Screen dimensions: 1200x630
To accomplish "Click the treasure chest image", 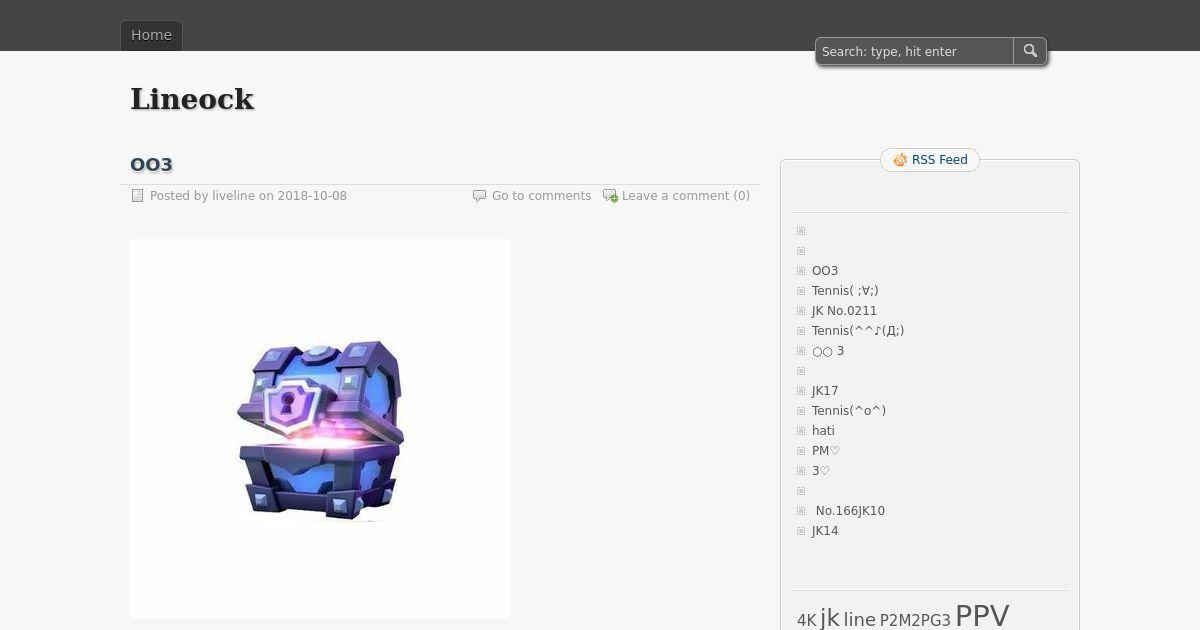I will (x=320, y=429).
